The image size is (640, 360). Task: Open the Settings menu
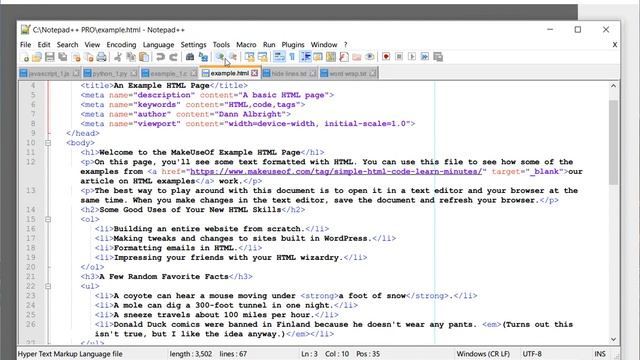(x=193, y=45)
